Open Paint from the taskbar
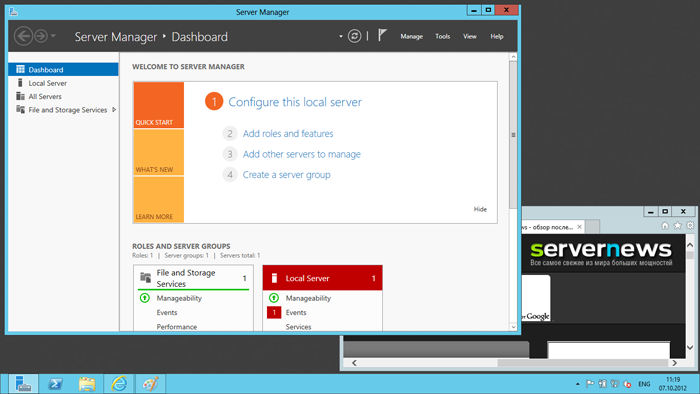Screen dimensions: 700x394 coord(150,384)
